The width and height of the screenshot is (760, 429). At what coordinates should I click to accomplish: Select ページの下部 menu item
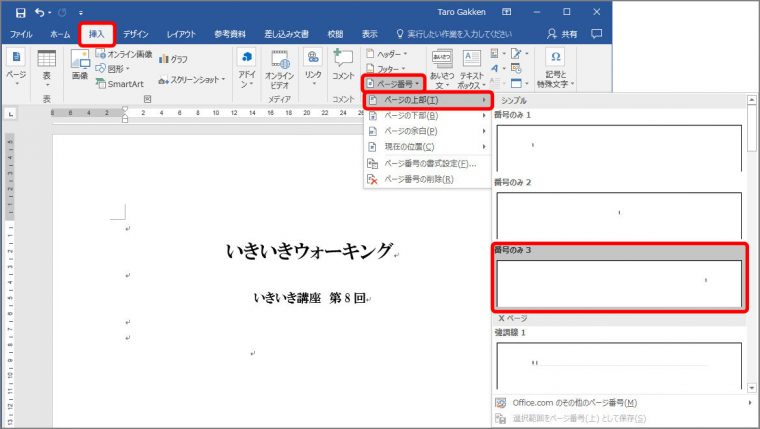coord(428,115)
